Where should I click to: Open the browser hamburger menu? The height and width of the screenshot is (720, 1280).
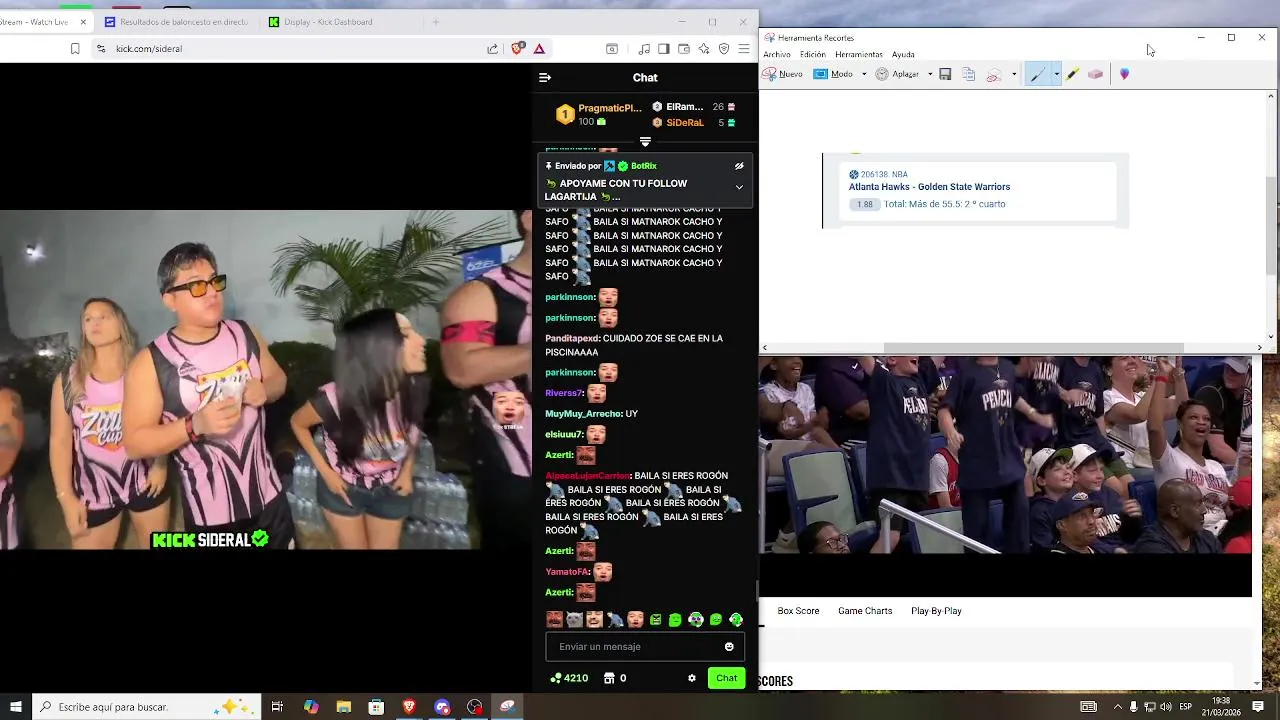point(744,48)
